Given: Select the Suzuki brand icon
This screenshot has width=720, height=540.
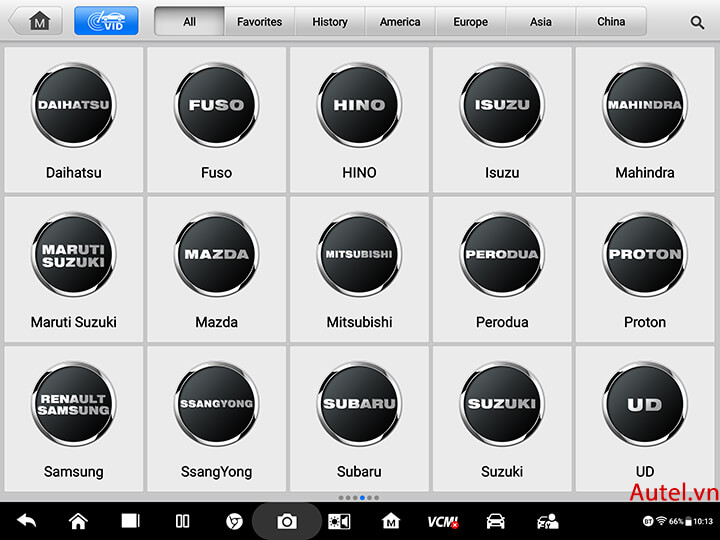Looking at the screenshot, I should click(x=502, y=404).
